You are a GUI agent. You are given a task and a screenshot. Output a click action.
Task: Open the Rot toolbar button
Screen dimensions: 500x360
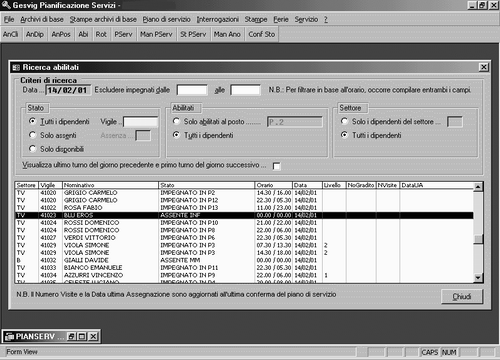click(101, 34)
